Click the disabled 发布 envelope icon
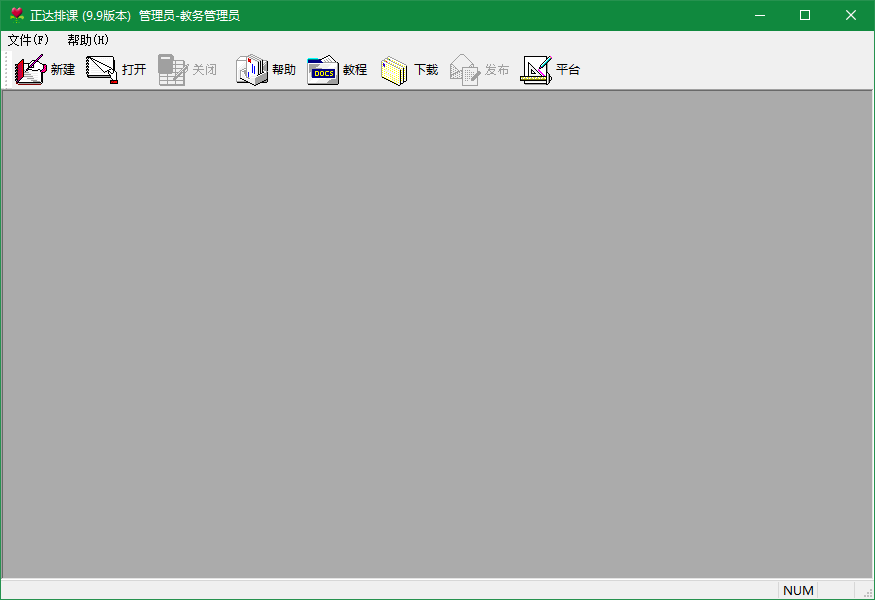This screenshot has width=875, height=600. coord(465,70)
